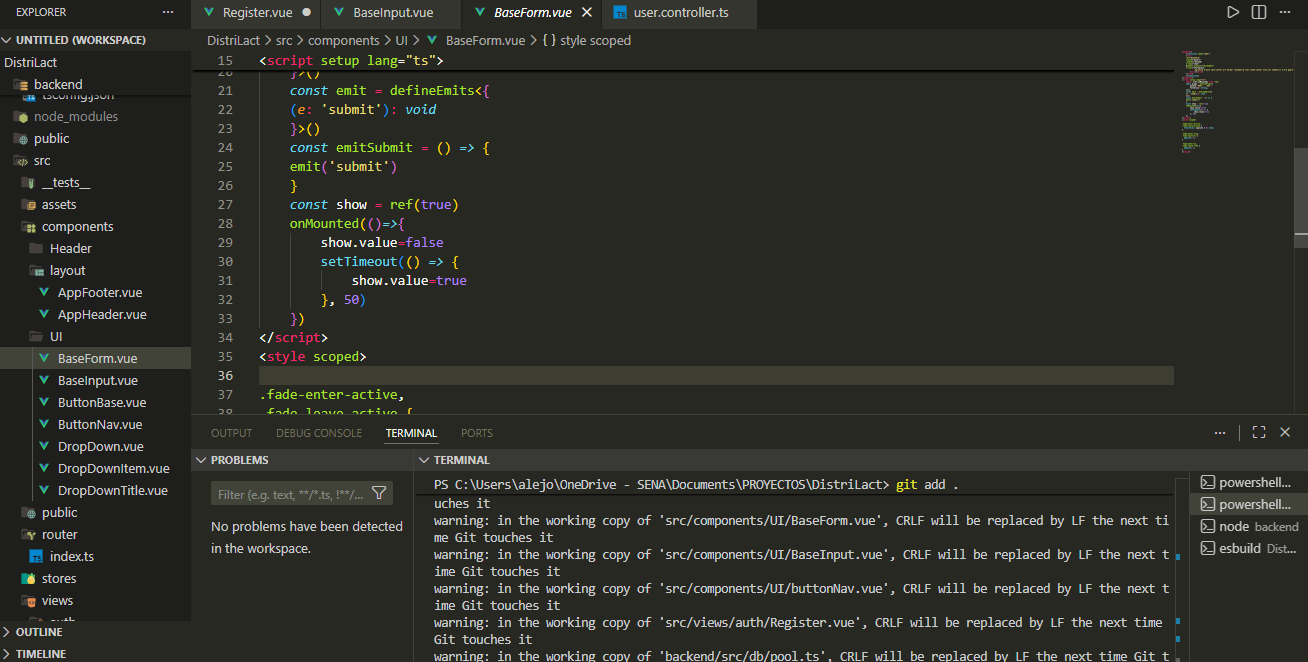Expand the TIMELINE section

click(41, 653)
